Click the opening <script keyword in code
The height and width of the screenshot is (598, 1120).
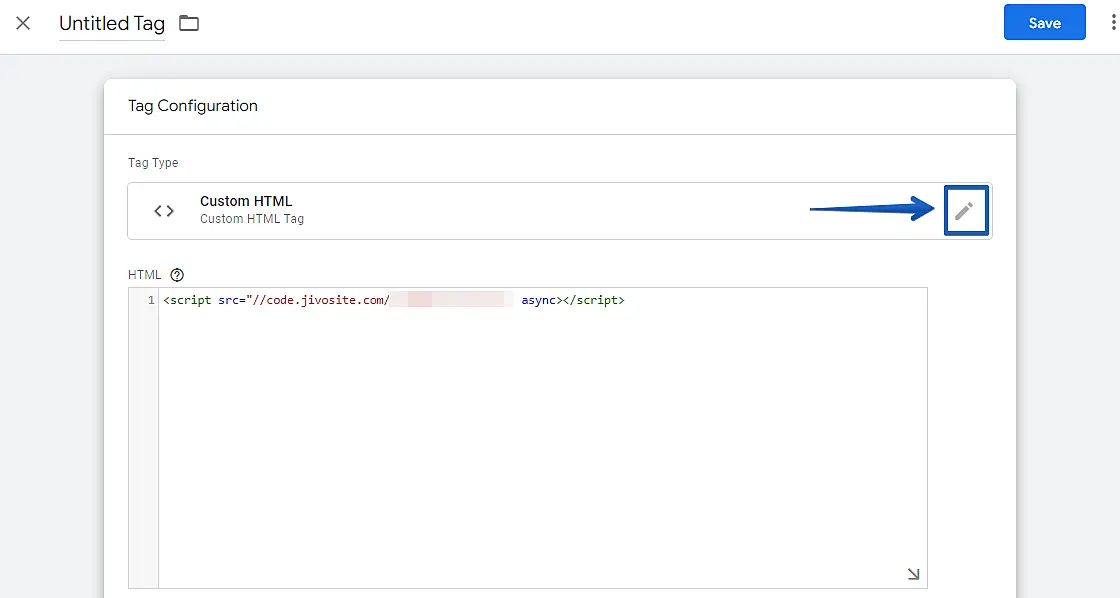[189, 300]
